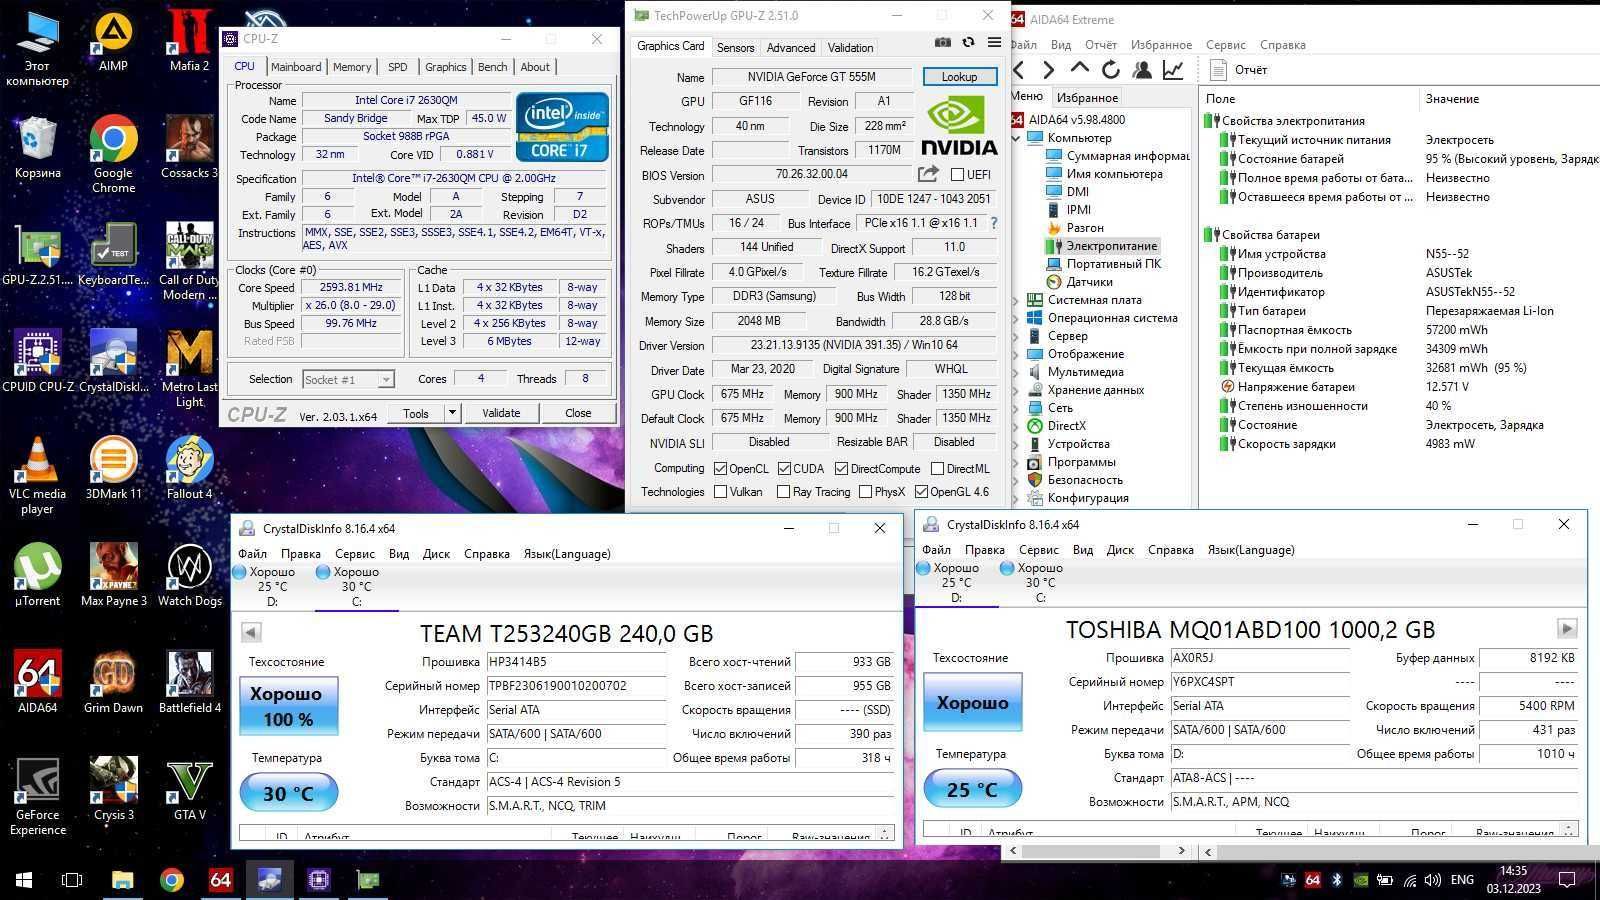
Task: Open the Sensors tab in GPU-Z
Action: pyautogui.click(x=735, y=47)
